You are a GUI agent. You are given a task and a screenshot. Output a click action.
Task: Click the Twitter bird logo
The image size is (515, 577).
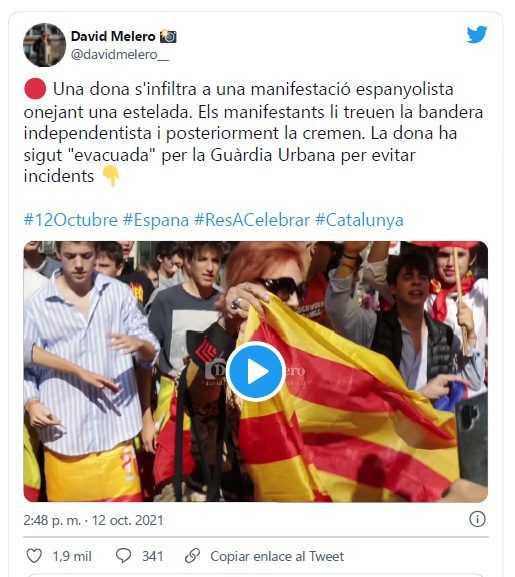(477, 35)
